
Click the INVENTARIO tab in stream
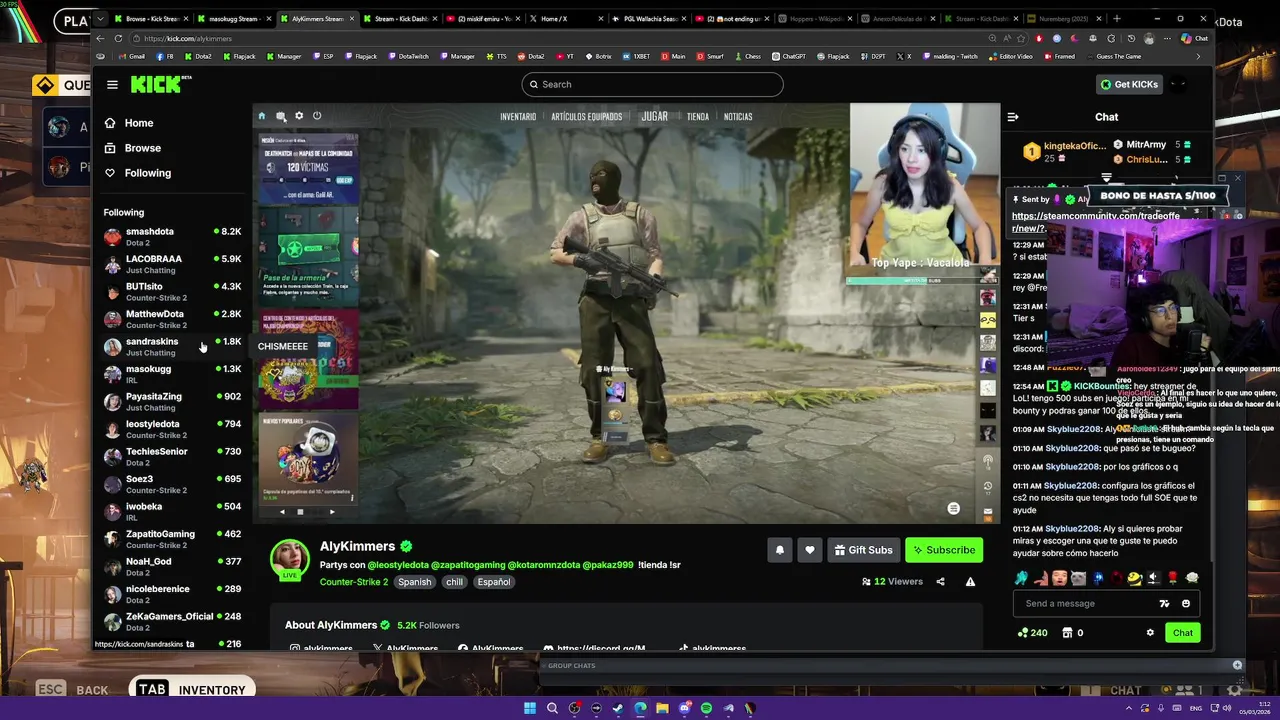[x=518, y=117]
